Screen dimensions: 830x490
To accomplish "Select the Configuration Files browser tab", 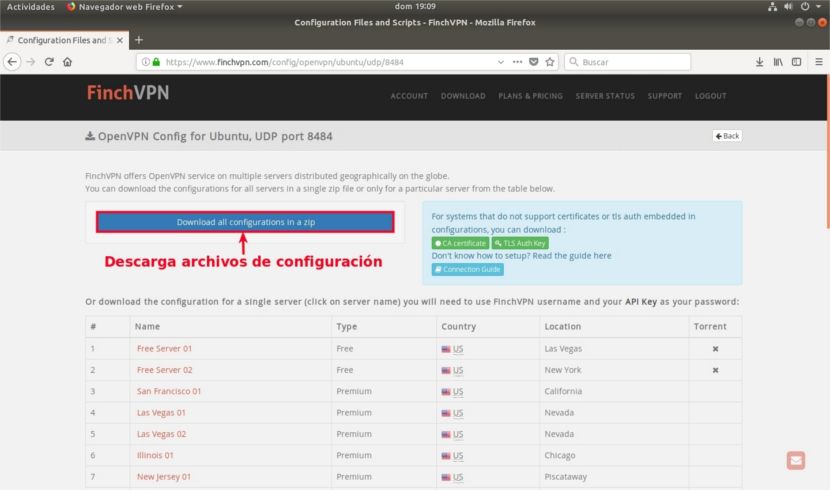I will pos(65,40).
